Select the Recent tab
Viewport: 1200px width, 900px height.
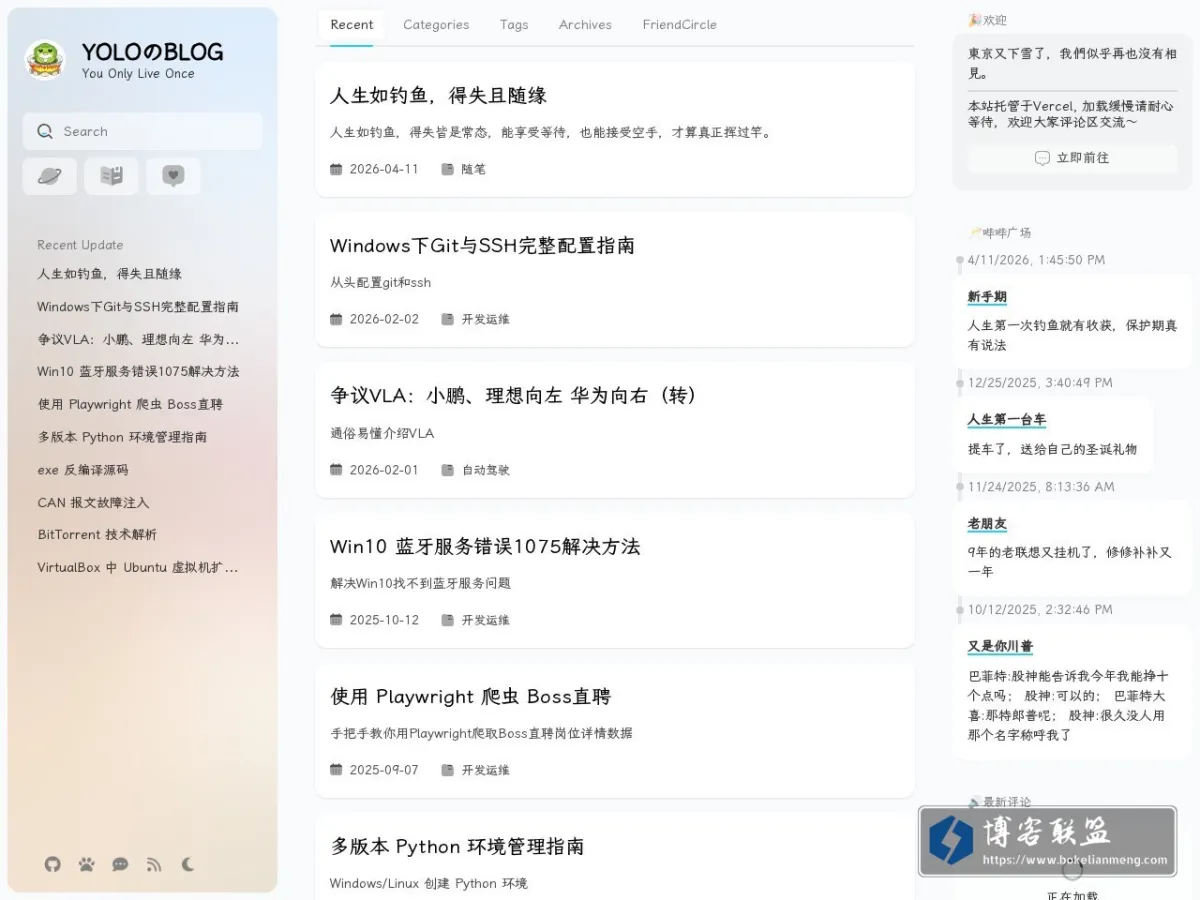[352, 25]
